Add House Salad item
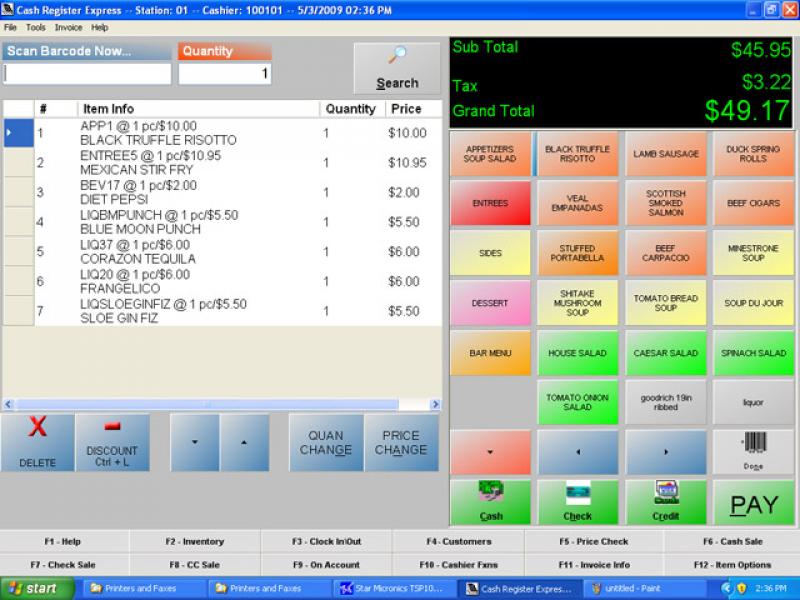This screenshot has height=600, width=800. [x=578, y=353]
